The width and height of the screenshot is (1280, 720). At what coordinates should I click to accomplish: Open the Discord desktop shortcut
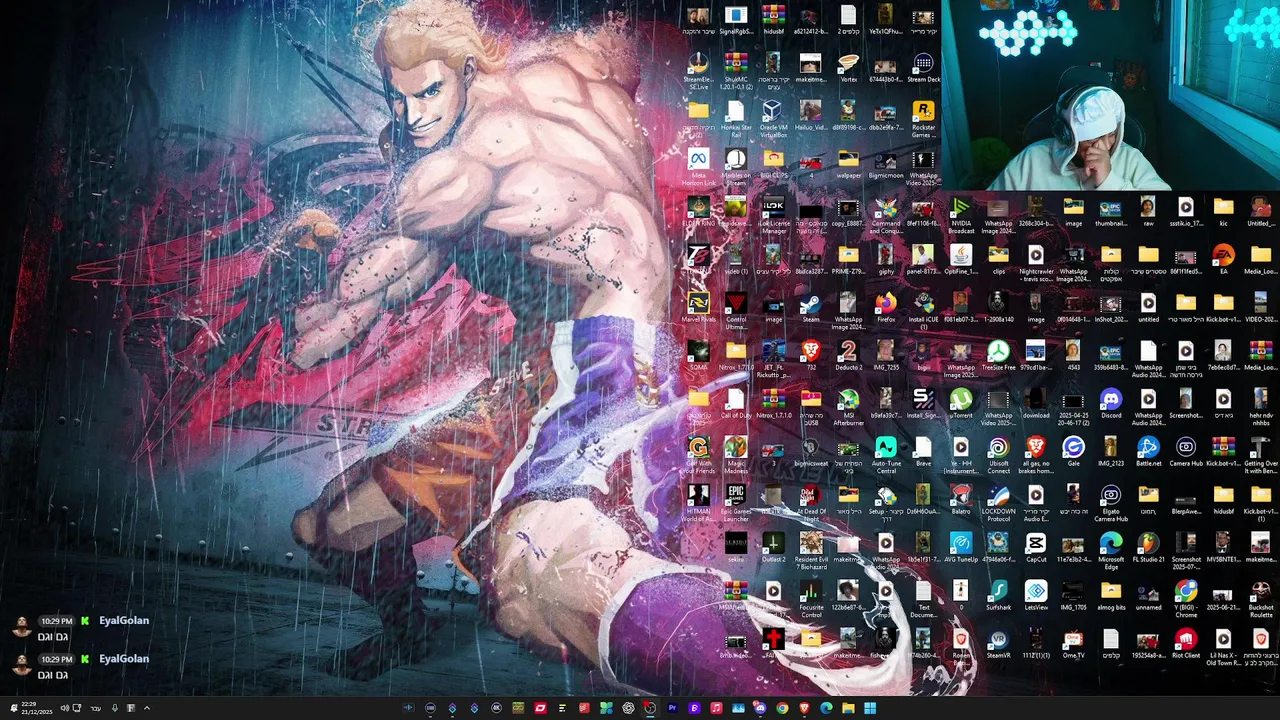pos(1111,403)
